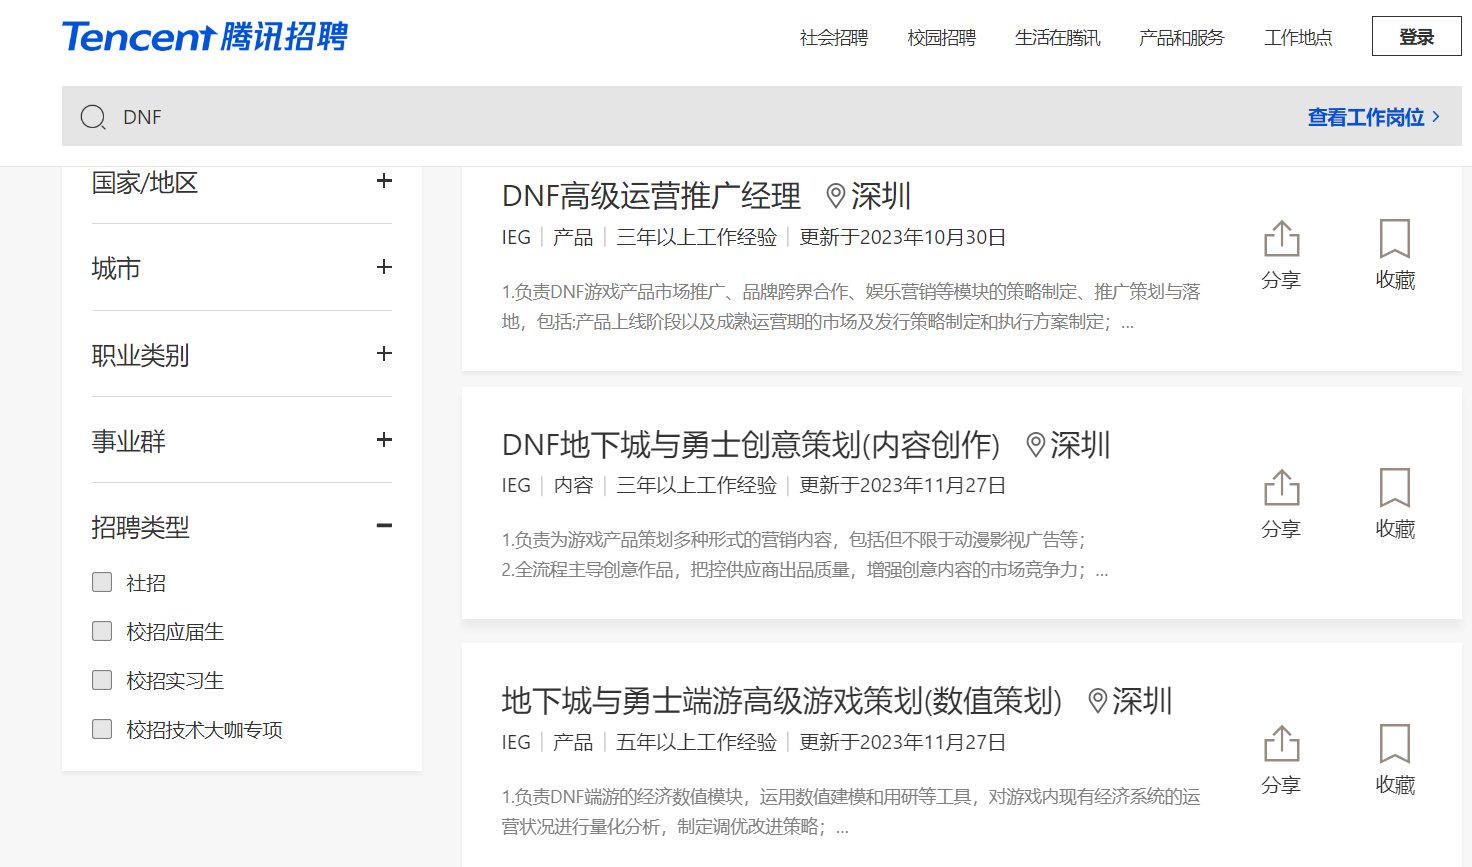
Task: Share the 地下城与勇士端游高级游戏策划 job
Action: (x=1281, y=760)
